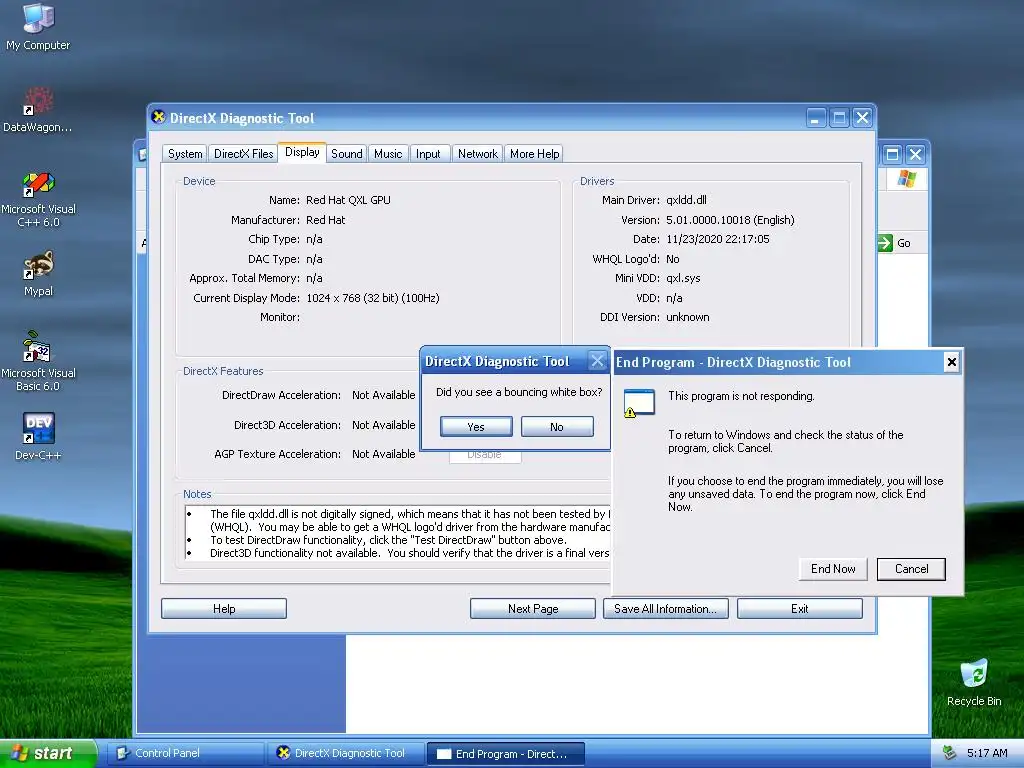Go to Next Page
Screen dimensions: 1024x768
[x=533, y=609]
